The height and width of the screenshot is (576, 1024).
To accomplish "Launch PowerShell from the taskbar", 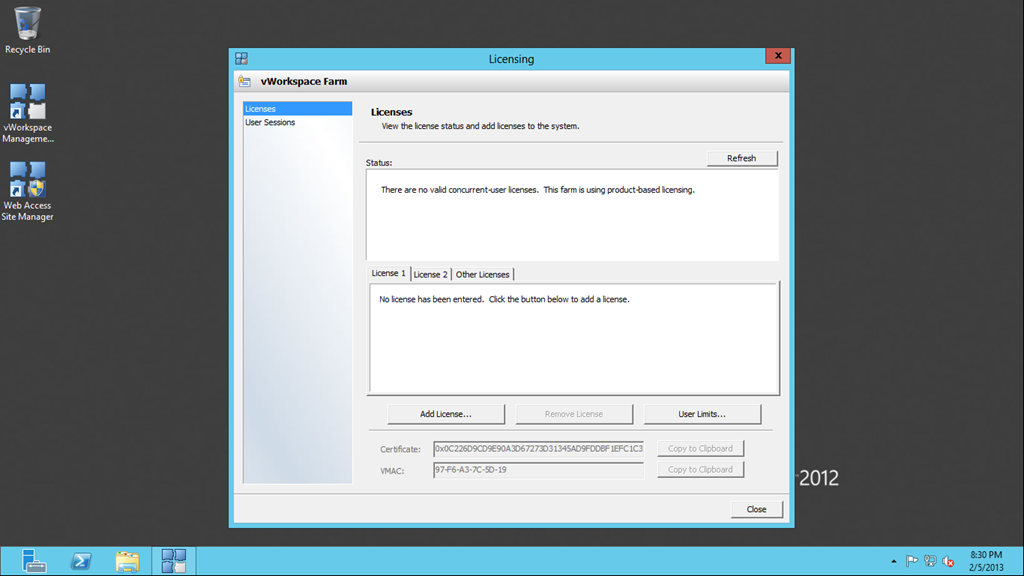I will point(81,561).
